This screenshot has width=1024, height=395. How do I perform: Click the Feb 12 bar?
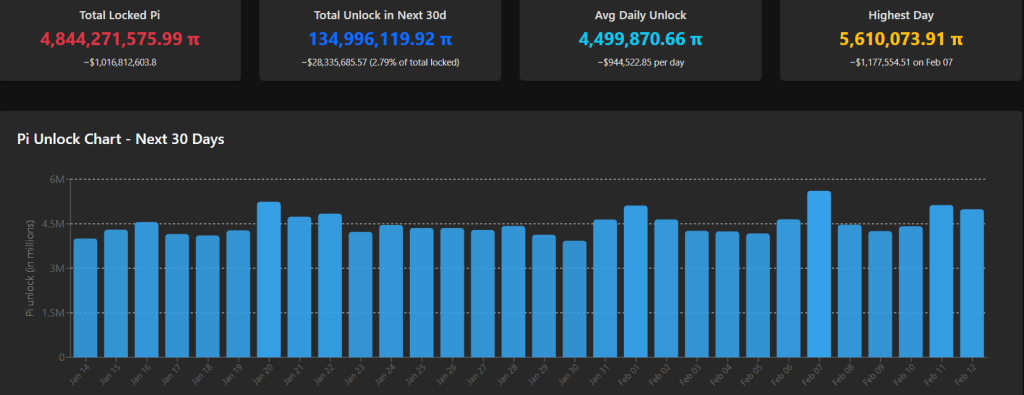click(x=972, y=283)
